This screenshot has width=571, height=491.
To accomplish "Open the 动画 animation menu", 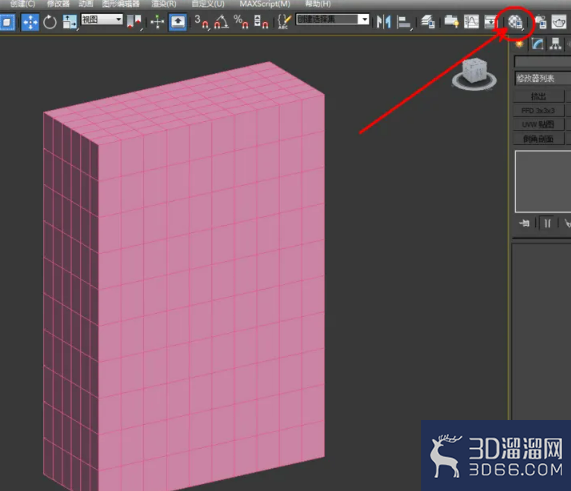I will click(86, 4).
